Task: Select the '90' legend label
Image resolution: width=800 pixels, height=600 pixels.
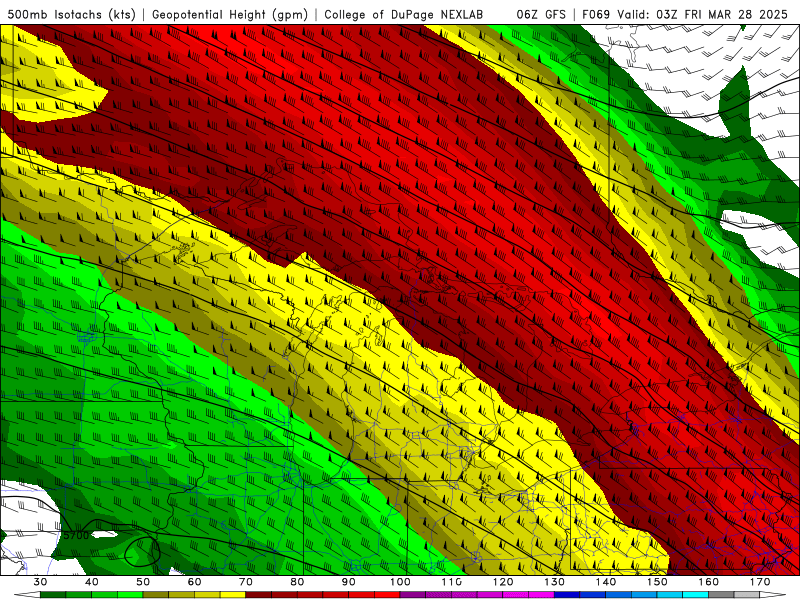Action: click(349, 582)
